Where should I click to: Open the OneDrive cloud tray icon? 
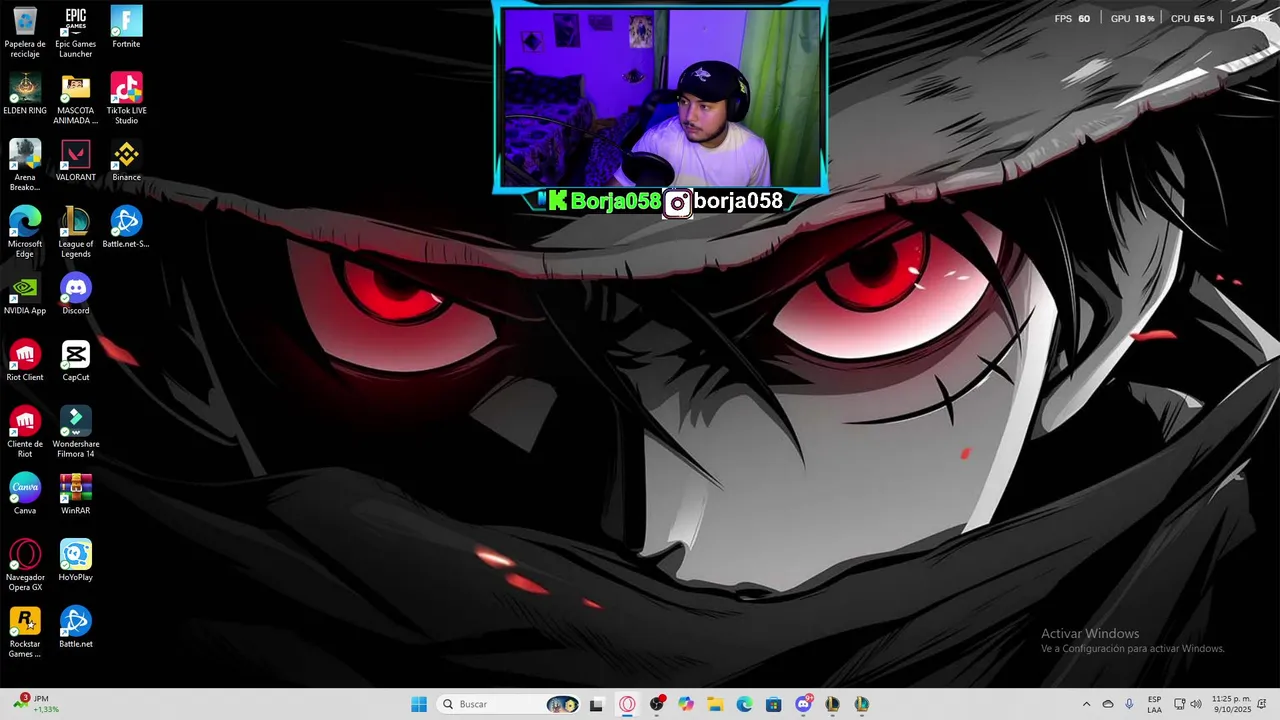coord(1108,704)
